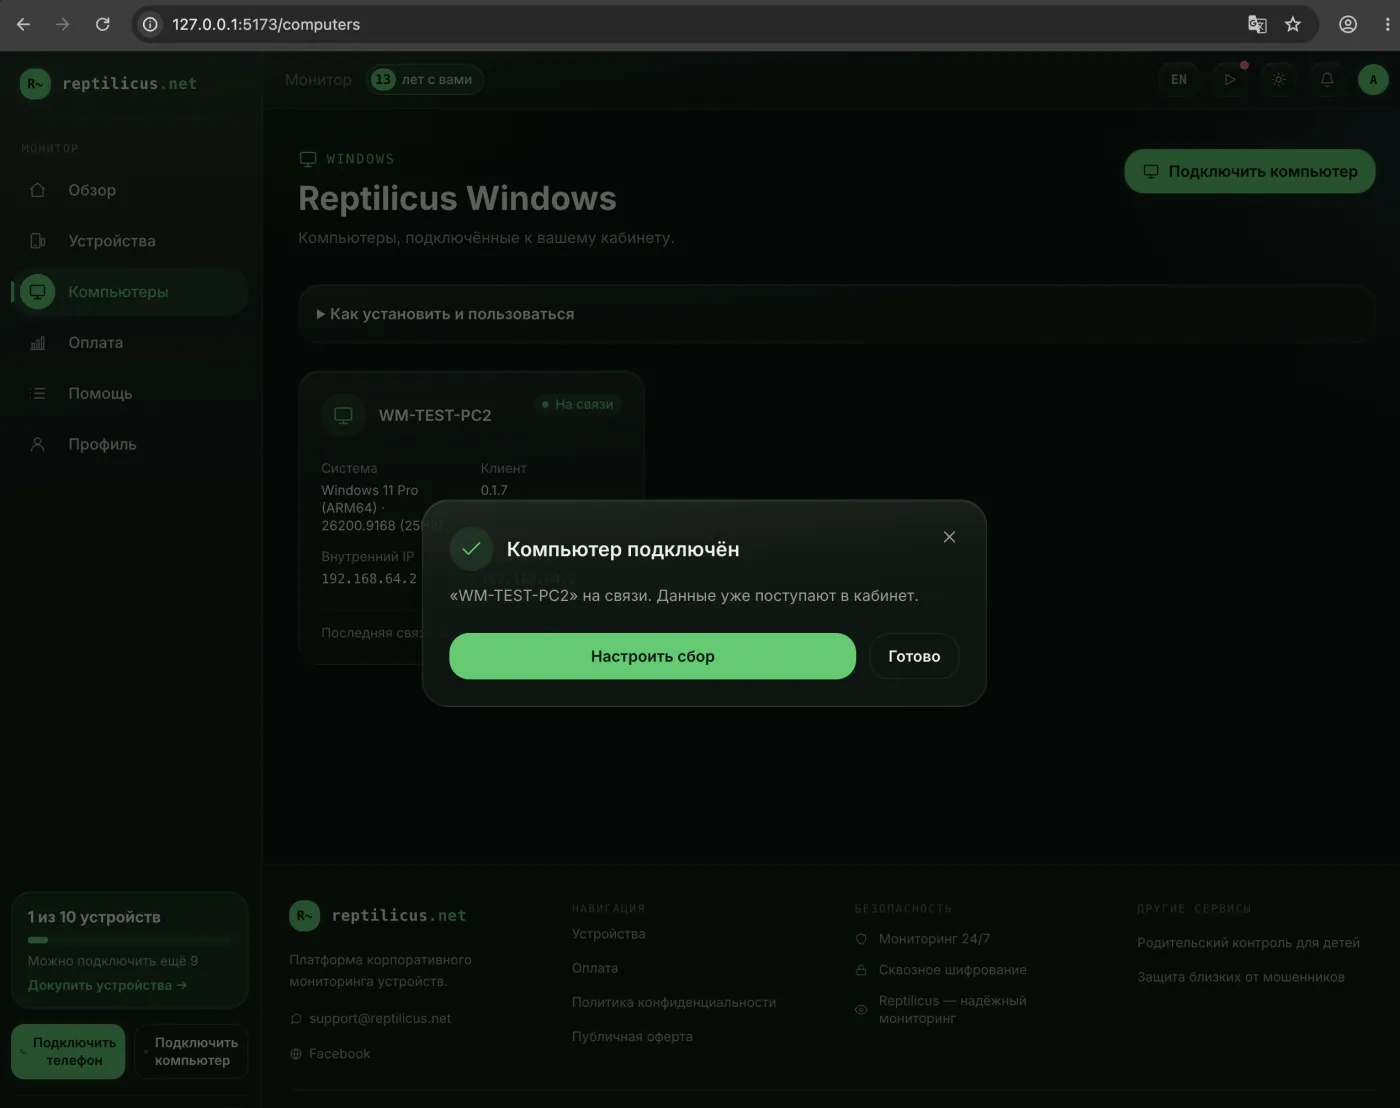This screenshot has height=1108, width=1400.
Task: Click the footer reptilicus.net logo
Action: point(378,915)
